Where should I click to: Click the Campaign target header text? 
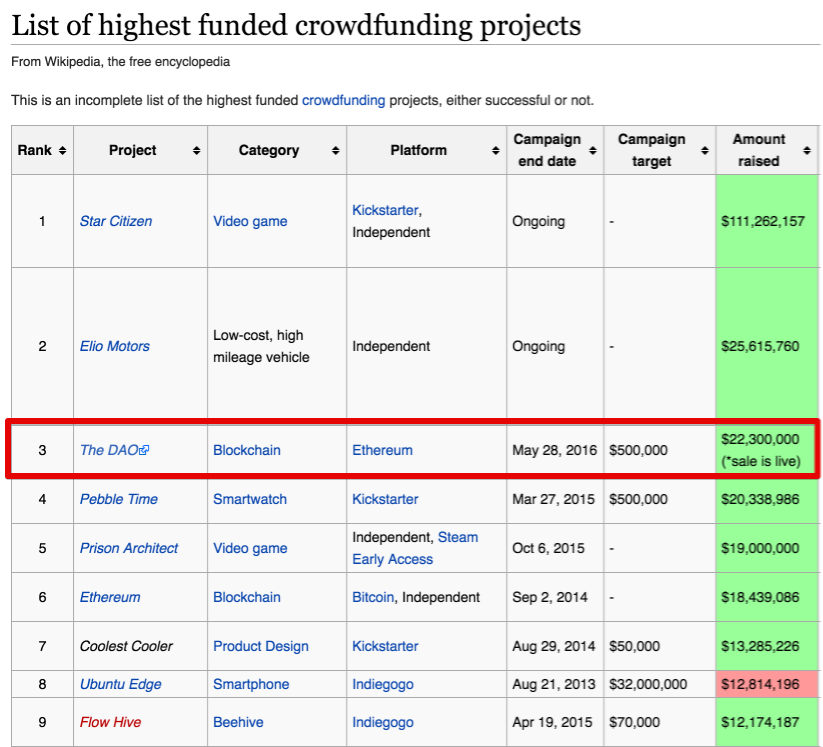click(x=651, y=150)
